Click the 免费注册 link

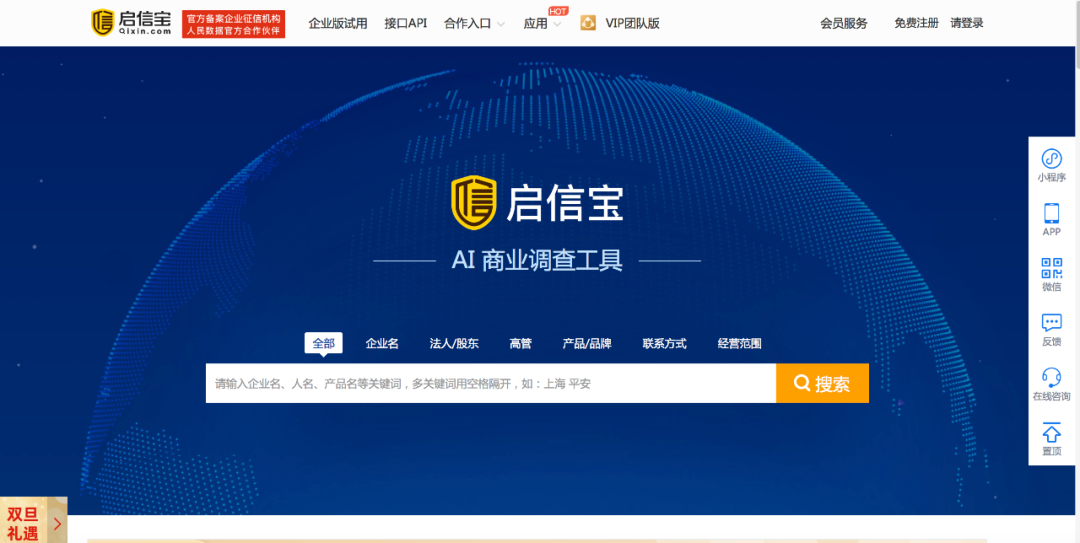coord(916,23)
